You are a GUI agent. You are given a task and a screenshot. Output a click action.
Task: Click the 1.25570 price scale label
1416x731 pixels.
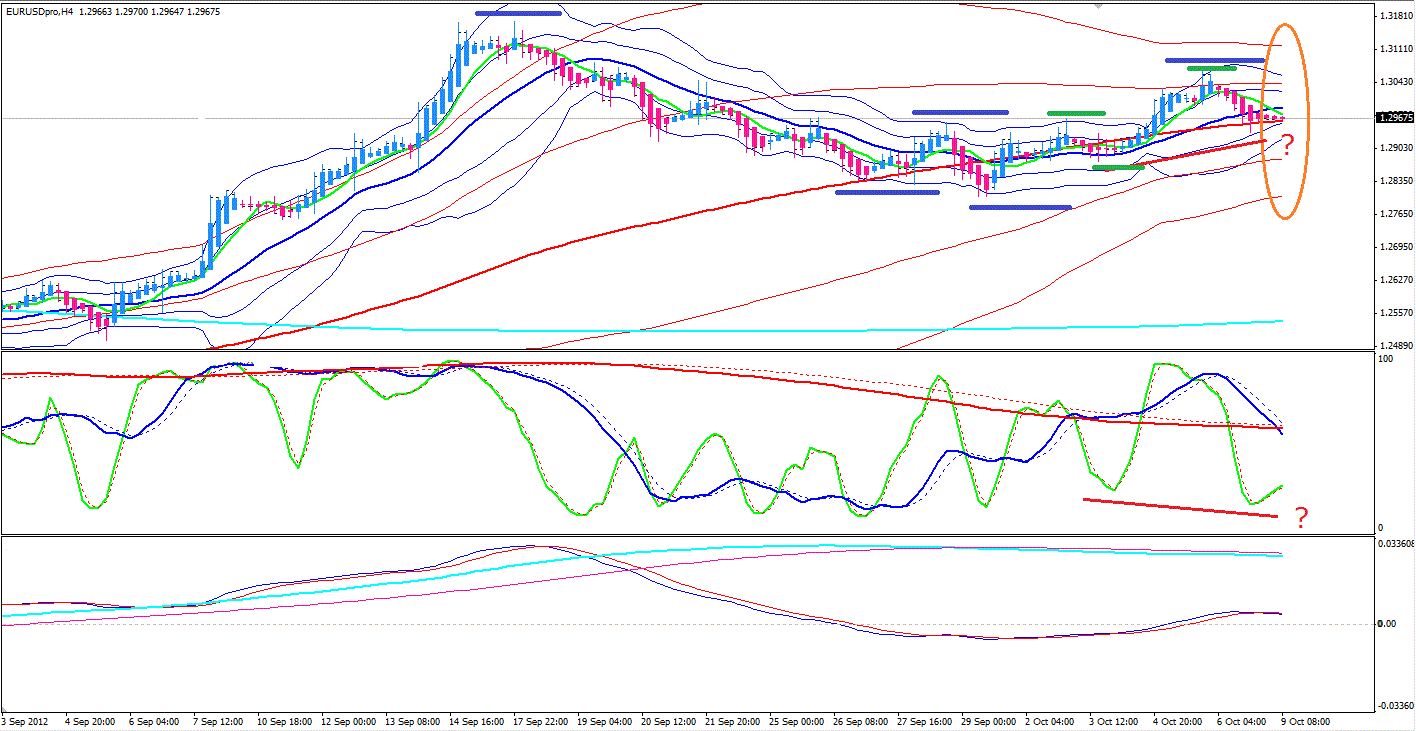[1394, 312]
